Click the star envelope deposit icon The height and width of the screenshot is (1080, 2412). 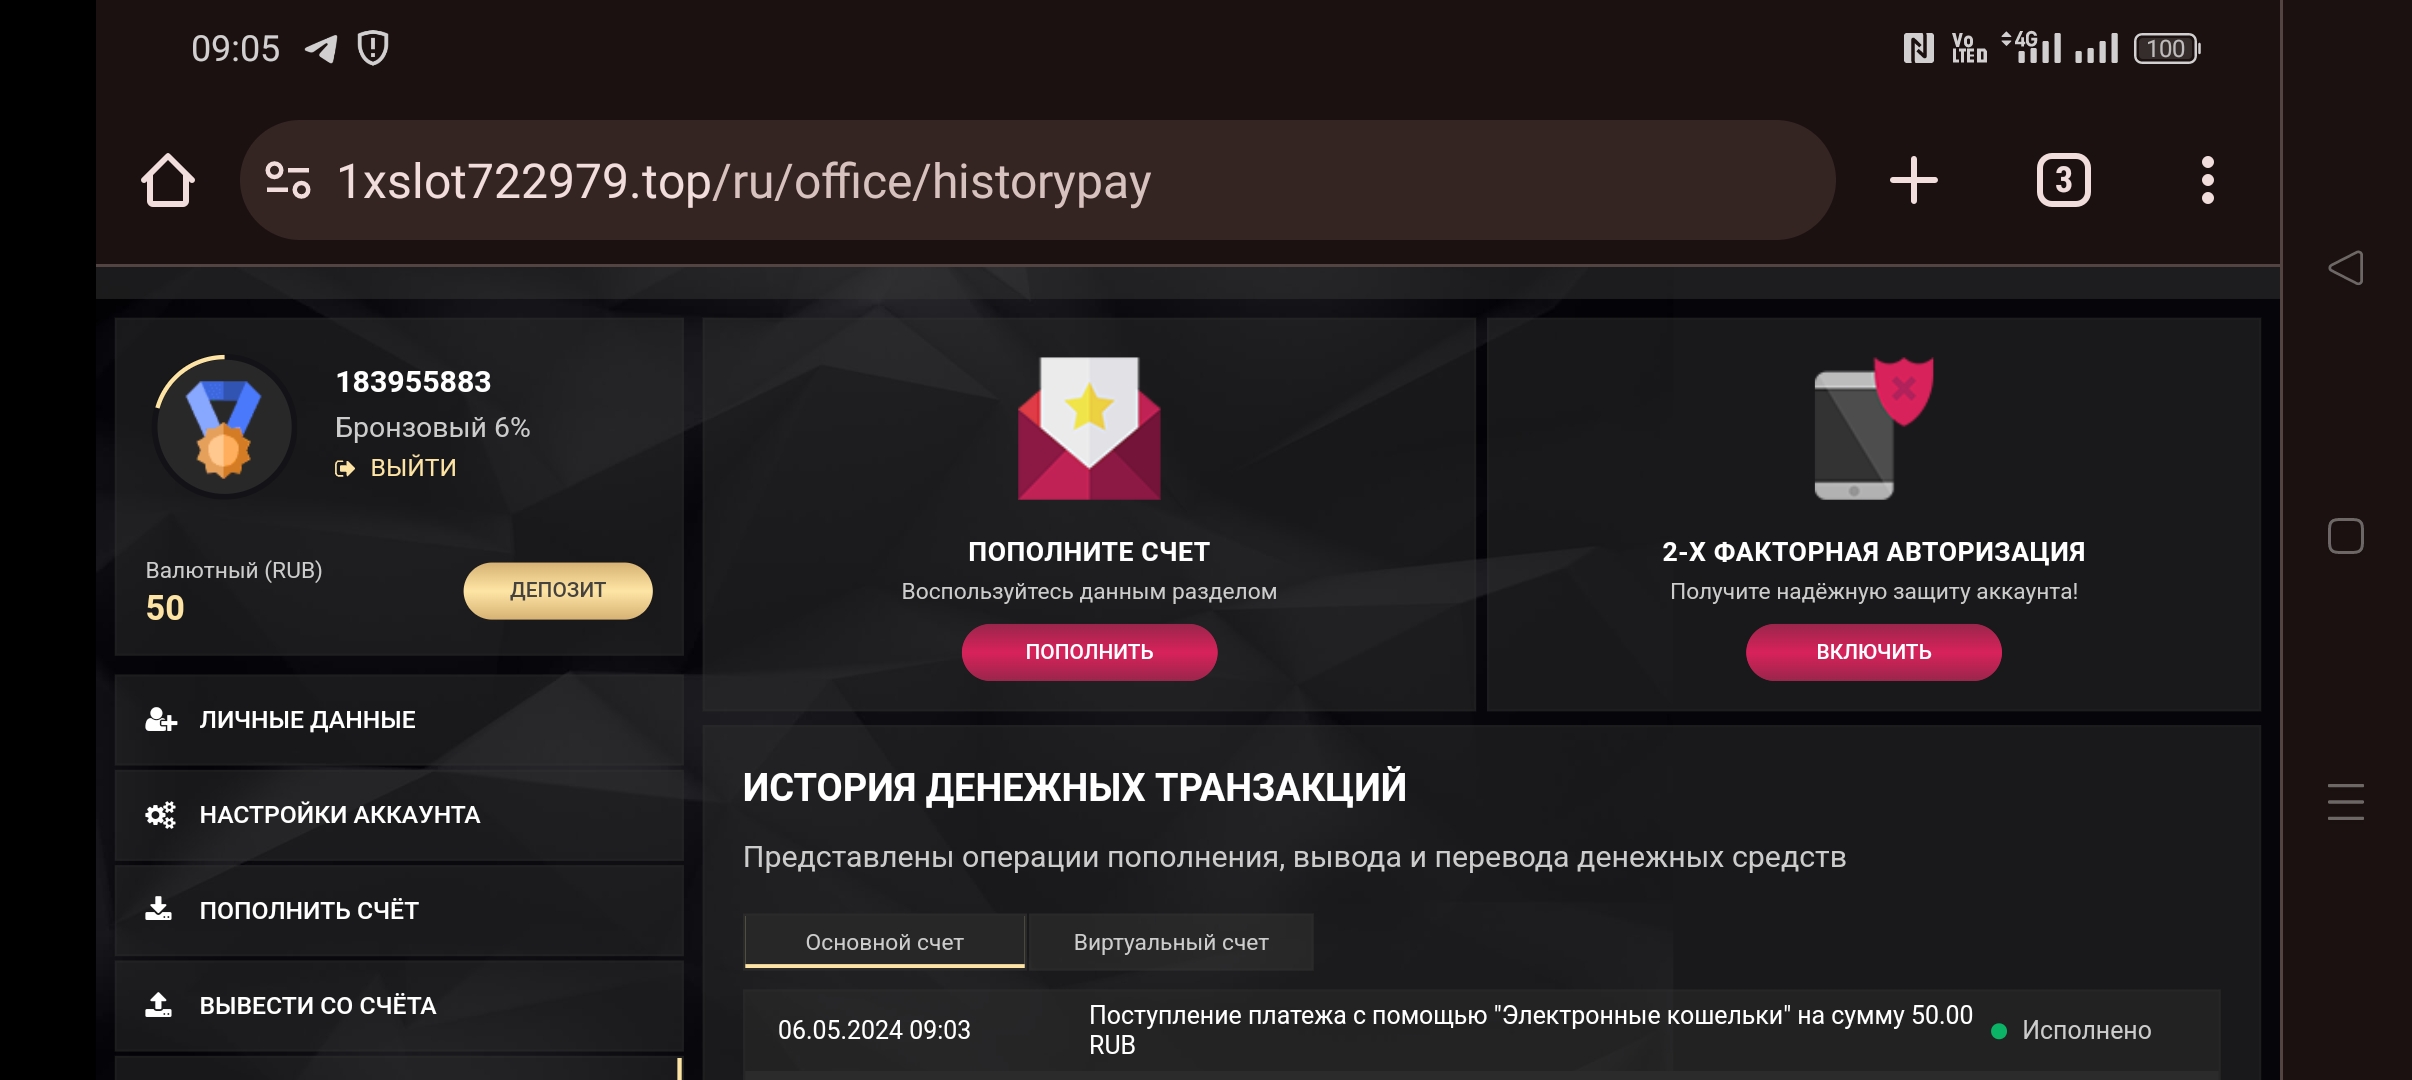click(1089, 428)
